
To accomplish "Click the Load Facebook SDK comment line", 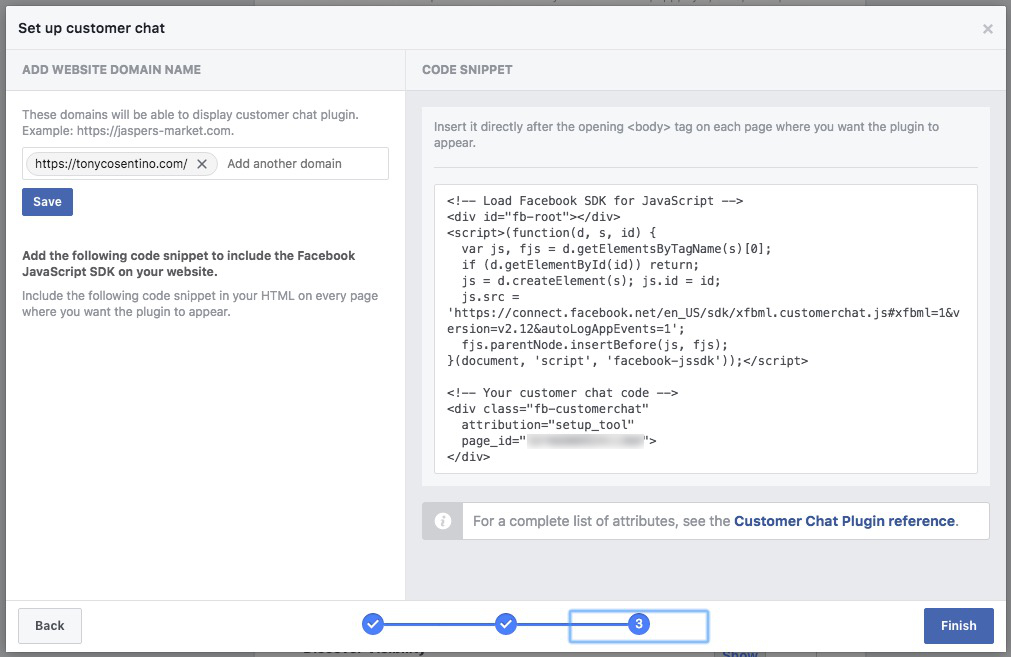I will coord(594,201).
